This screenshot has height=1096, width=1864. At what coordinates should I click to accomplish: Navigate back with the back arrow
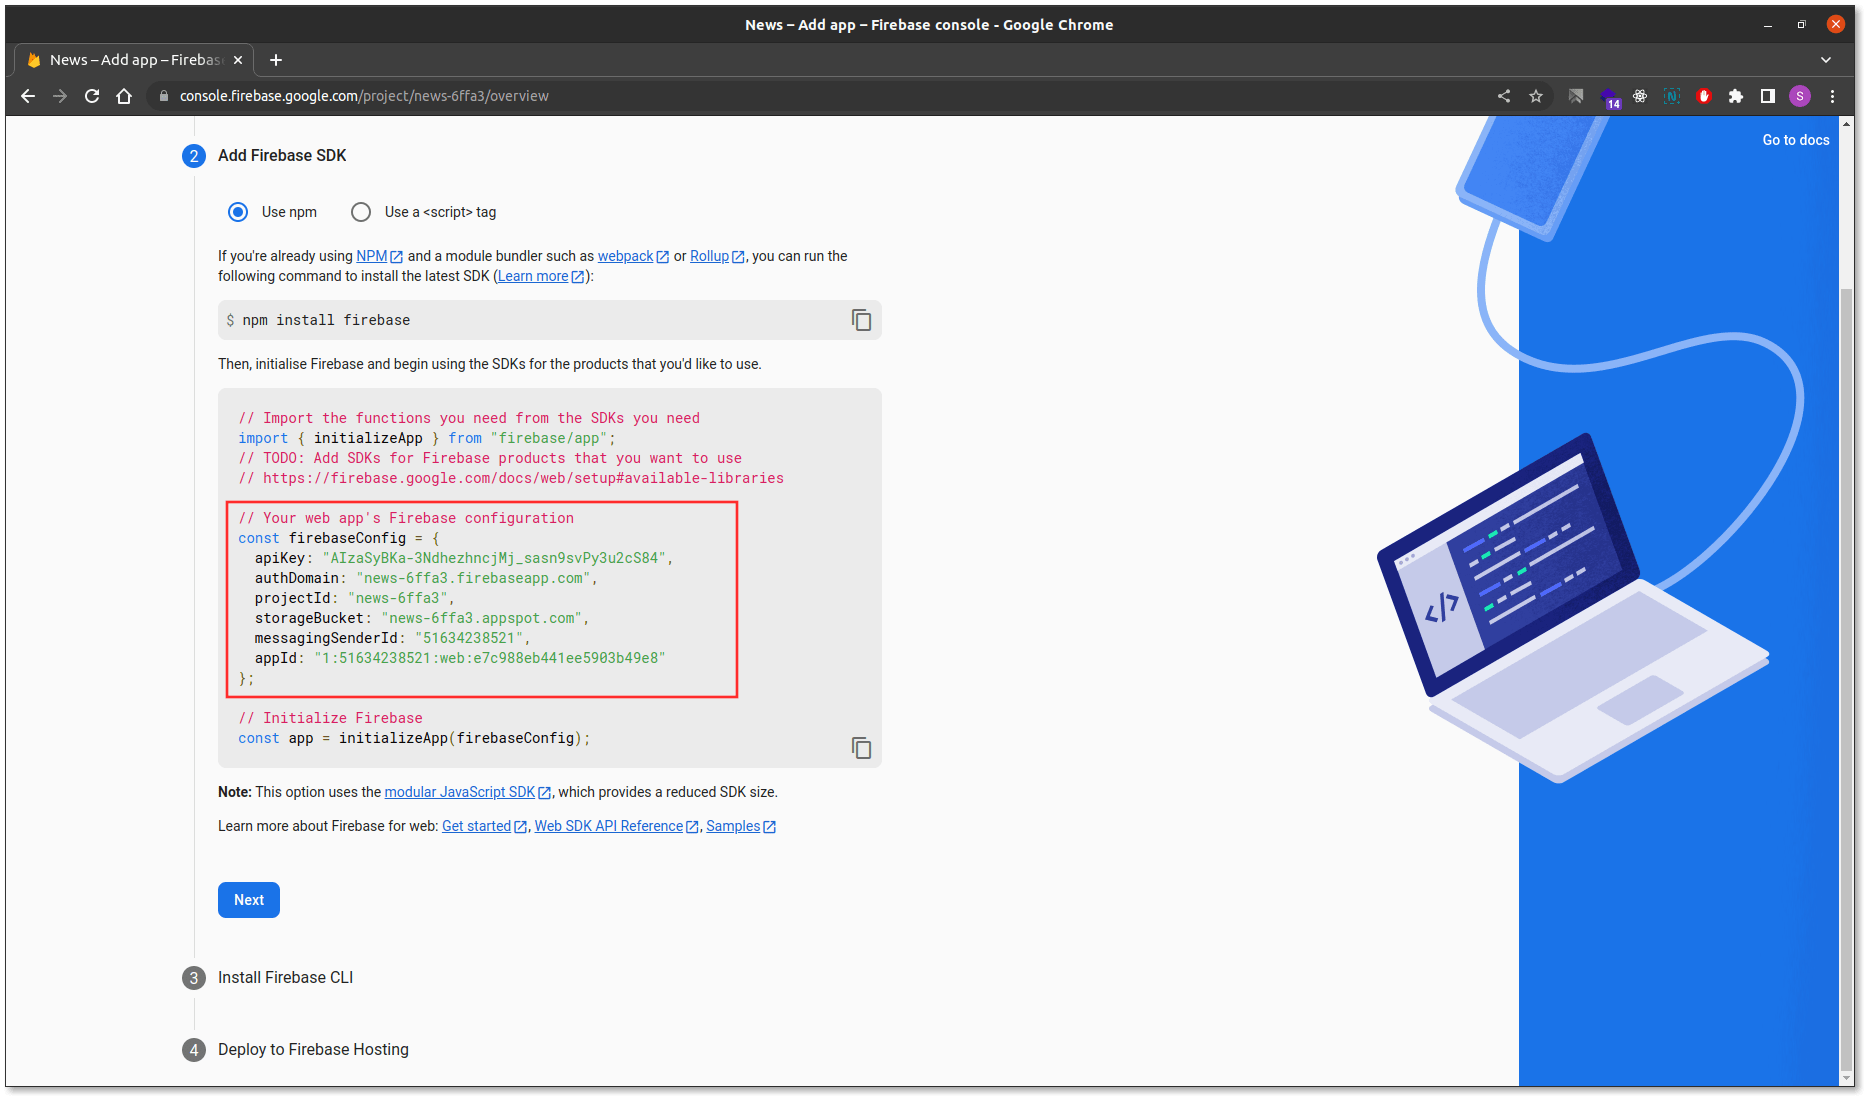[28, 96]
